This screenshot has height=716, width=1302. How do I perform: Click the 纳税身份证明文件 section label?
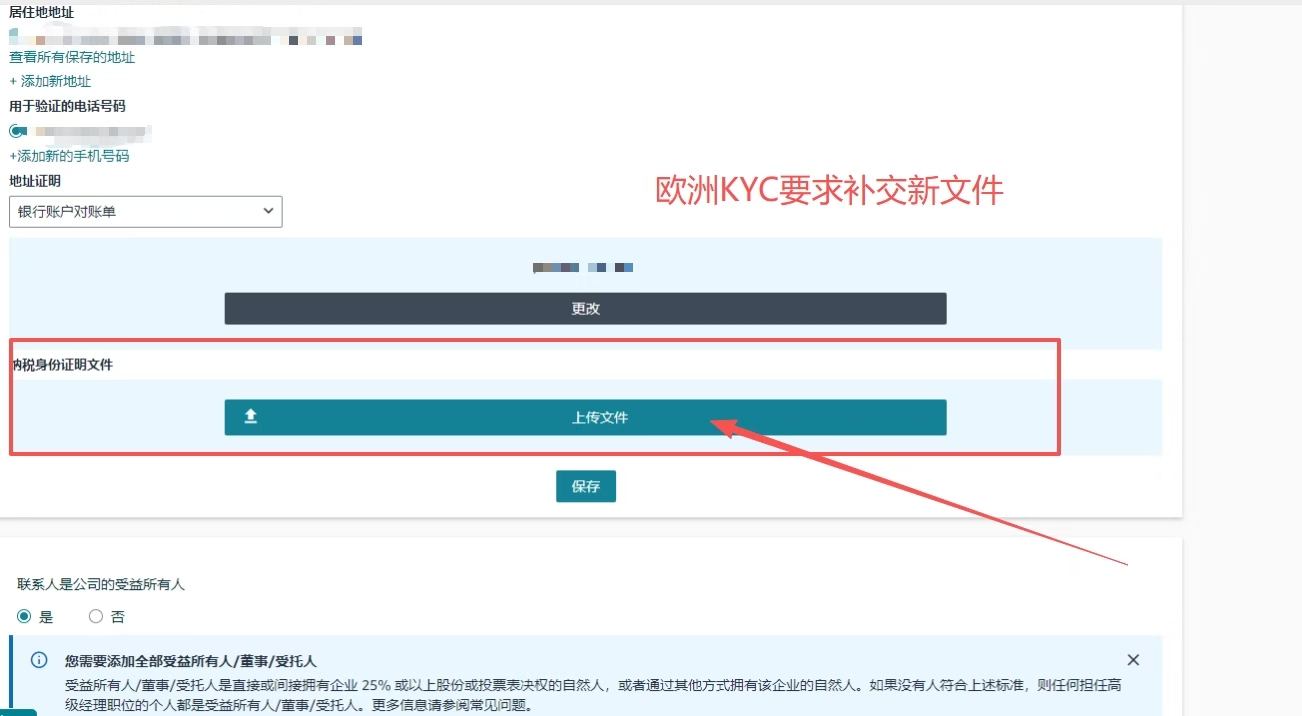tap(62, 365)
